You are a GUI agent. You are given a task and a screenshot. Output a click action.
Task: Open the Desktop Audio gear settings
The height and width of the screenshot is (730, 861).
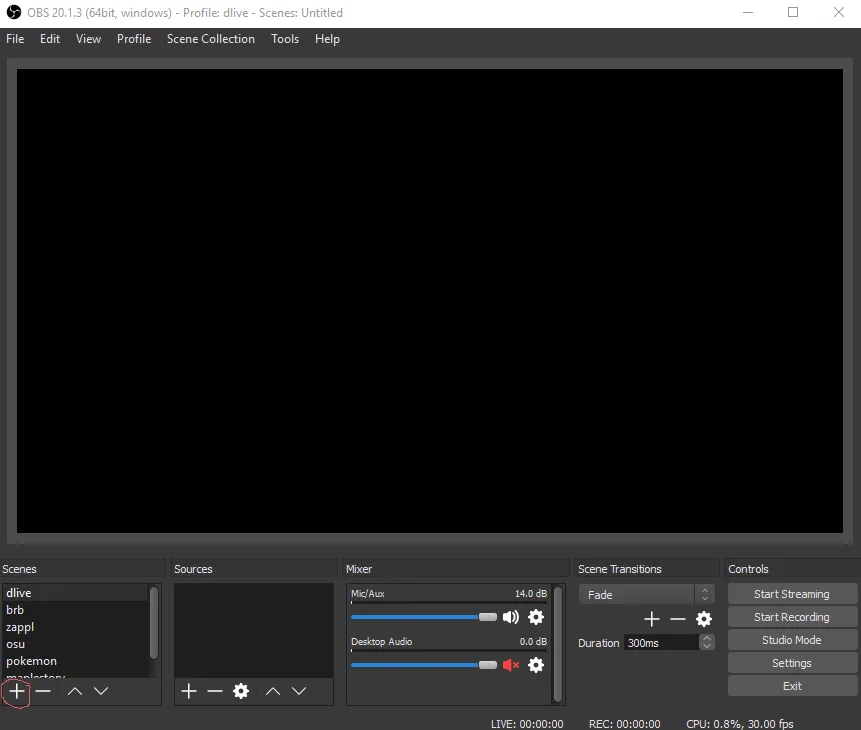click(x=536, y=665)
